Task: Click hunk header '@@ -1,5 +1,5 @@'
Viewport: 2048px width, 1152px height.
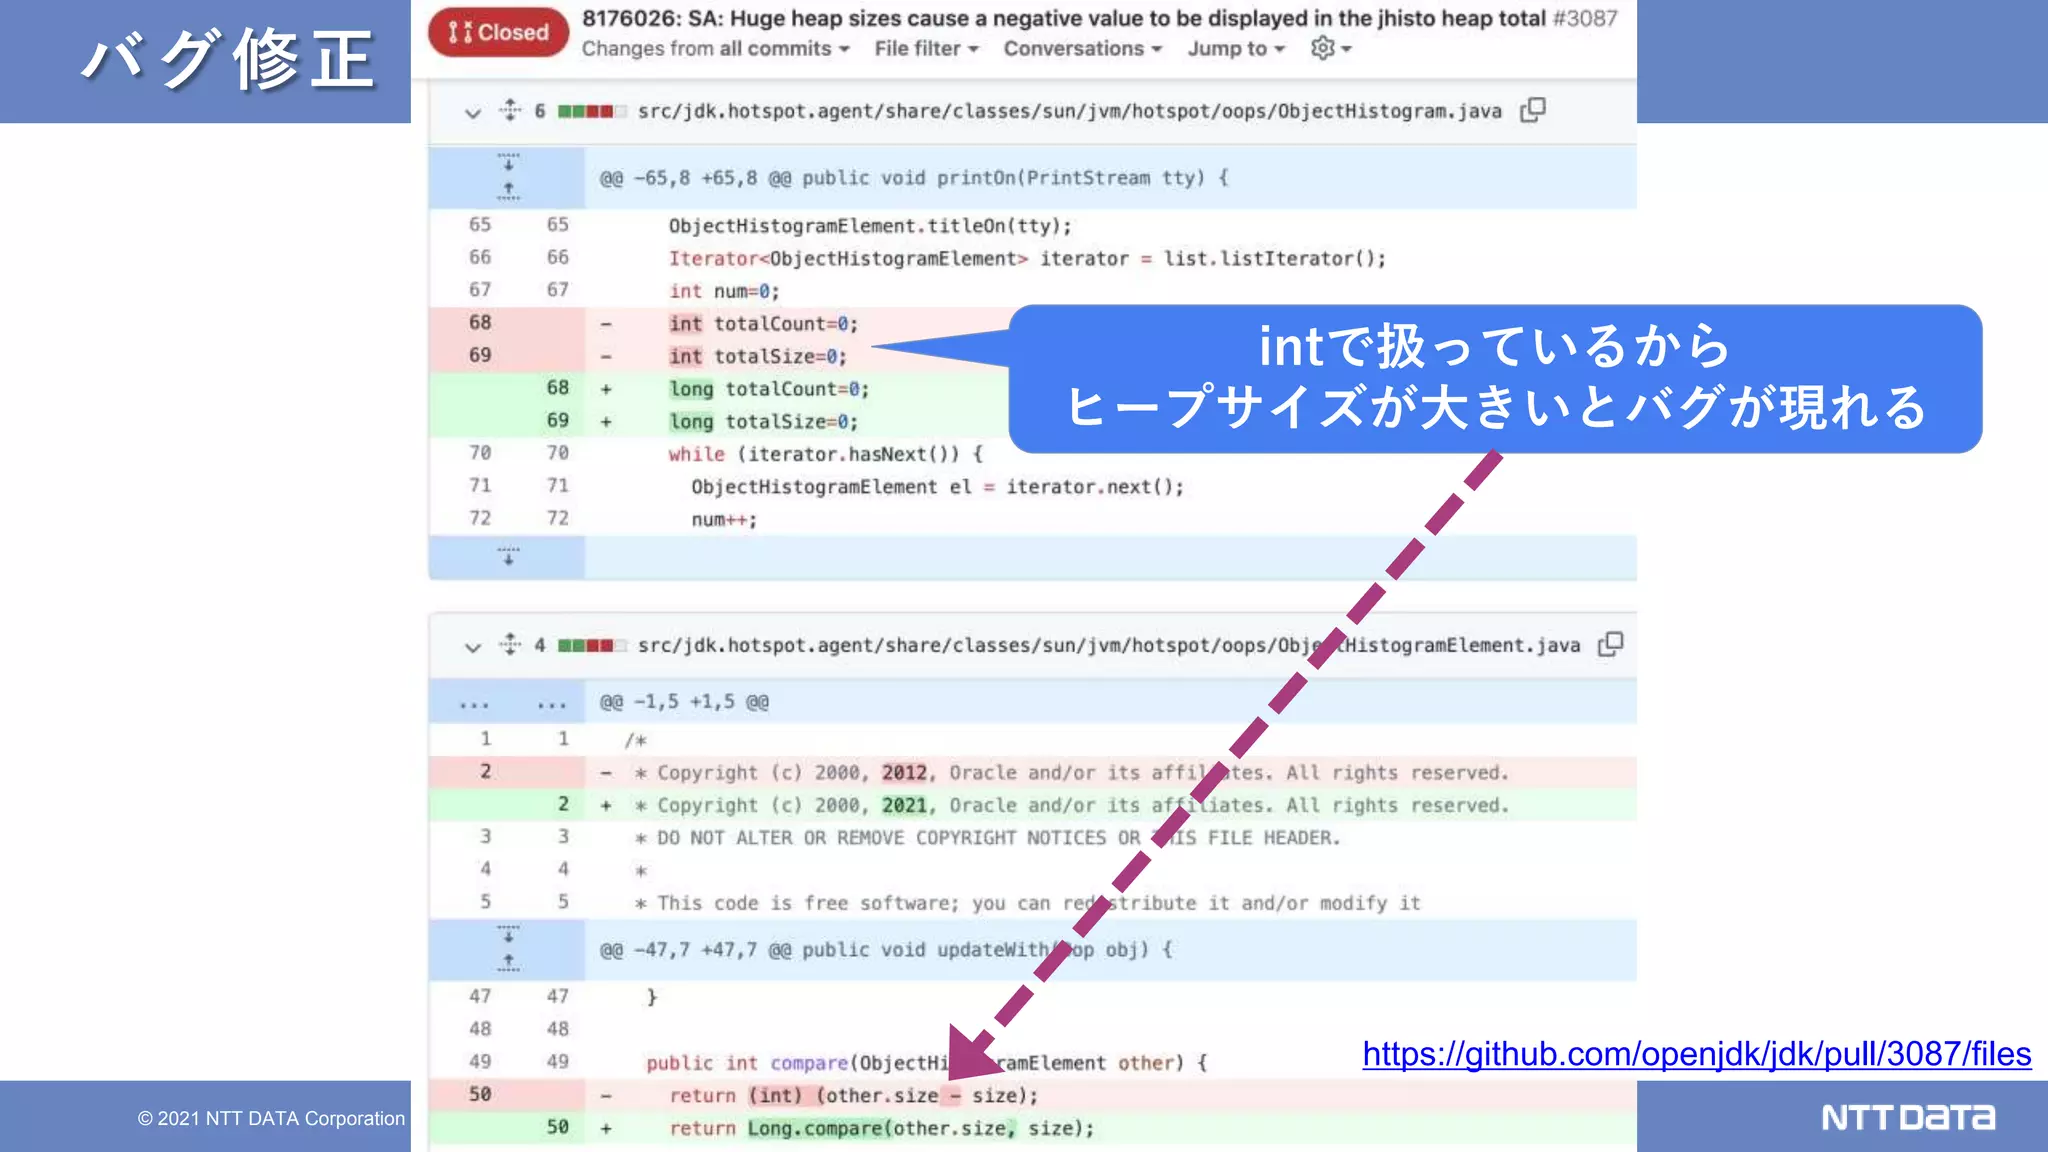Action: point(684,702)
